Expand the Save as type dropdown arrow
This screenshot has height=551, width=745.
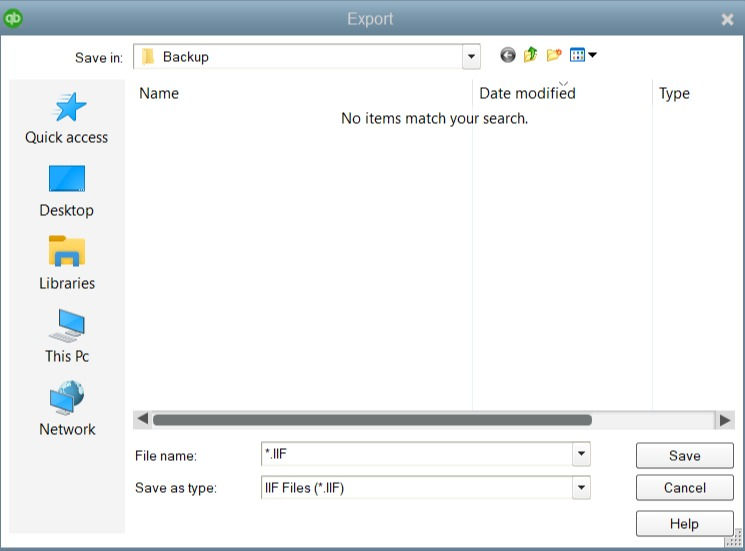coord(581,487)
